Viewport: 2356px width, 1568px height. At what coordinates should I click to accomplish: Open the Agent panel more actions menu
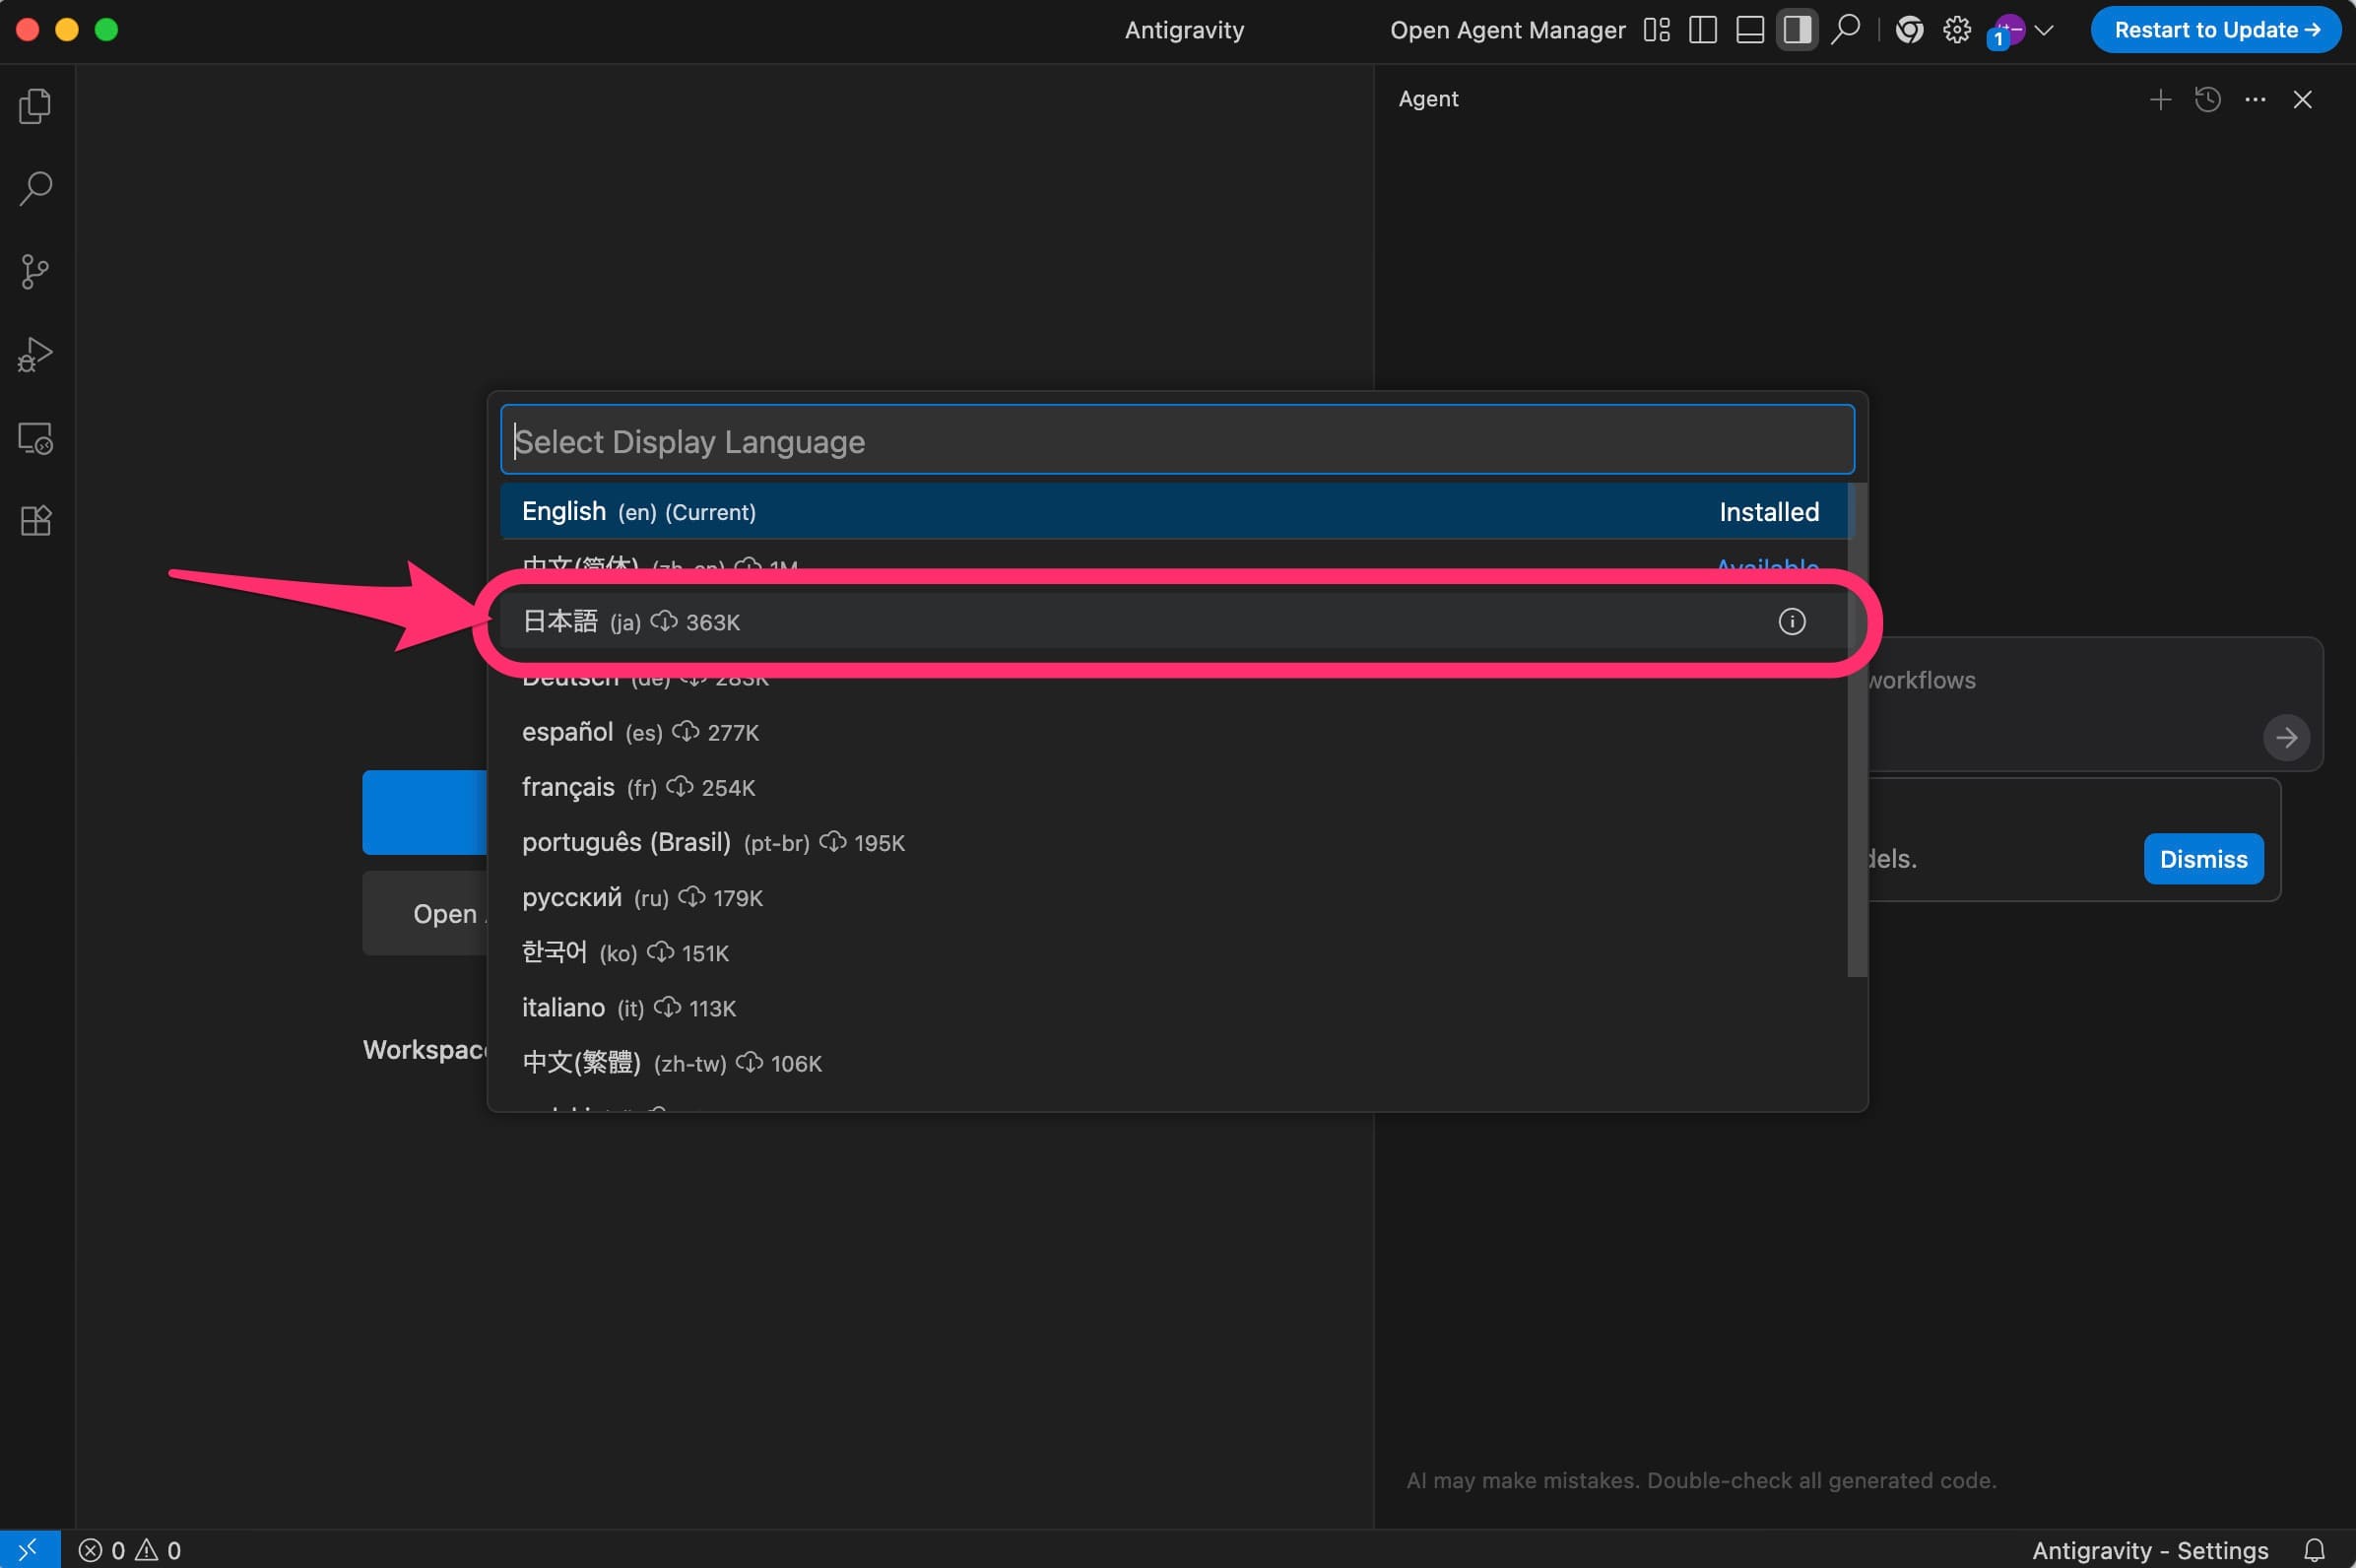2254,99
